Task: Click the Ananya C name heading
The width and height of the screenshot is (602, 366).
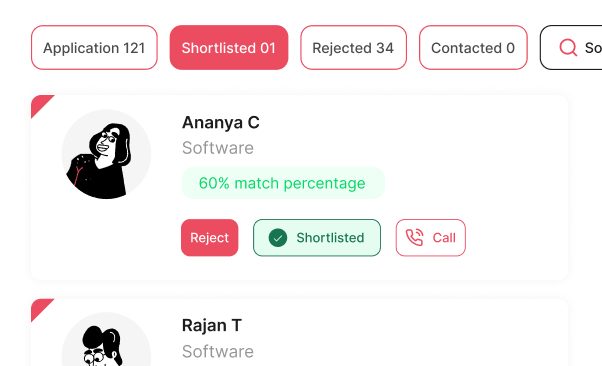Action: [221, 123]
